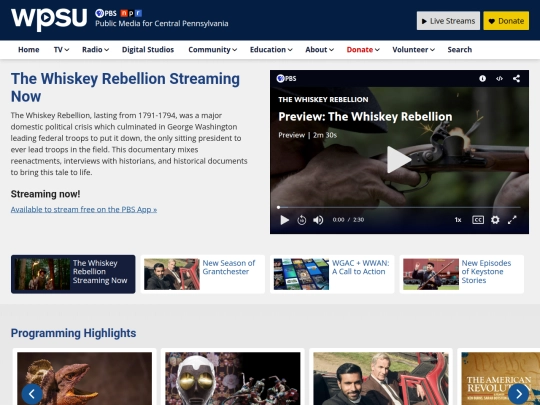Viewport: 540px width, 405px height.
Task: Open the video info icon
Action: [482, 79]
